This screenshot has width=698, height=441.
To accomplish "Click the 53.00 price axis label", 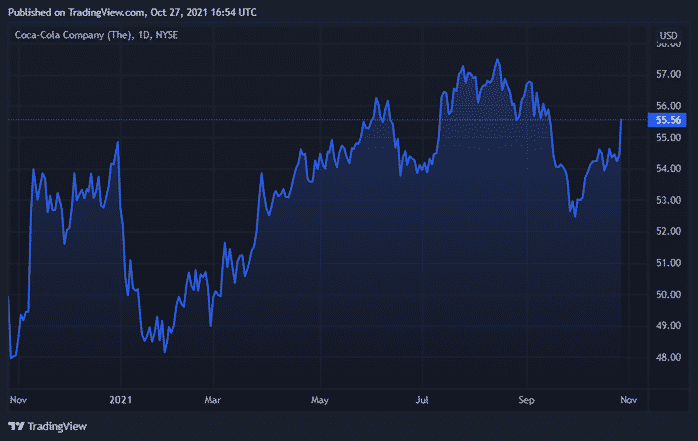I will pyautogui.click(x=669, y=200).
